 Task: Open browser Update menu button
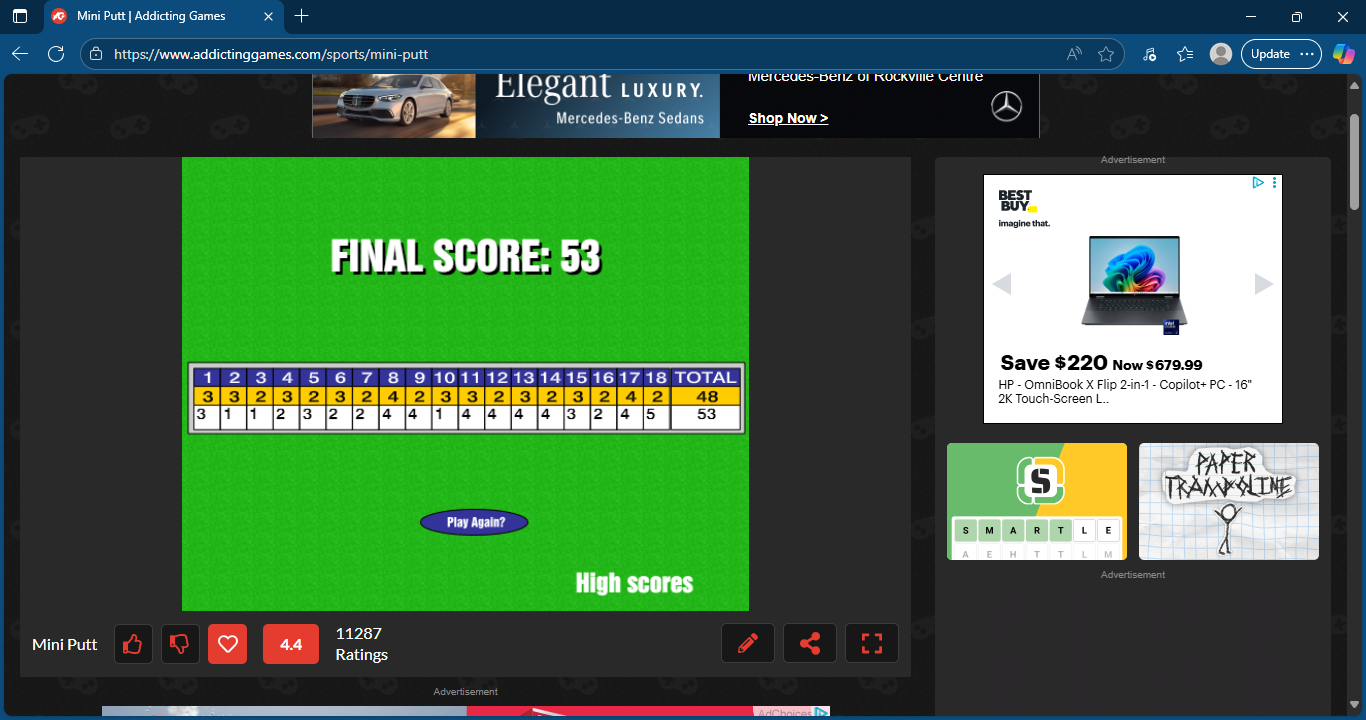point(1281,54)
